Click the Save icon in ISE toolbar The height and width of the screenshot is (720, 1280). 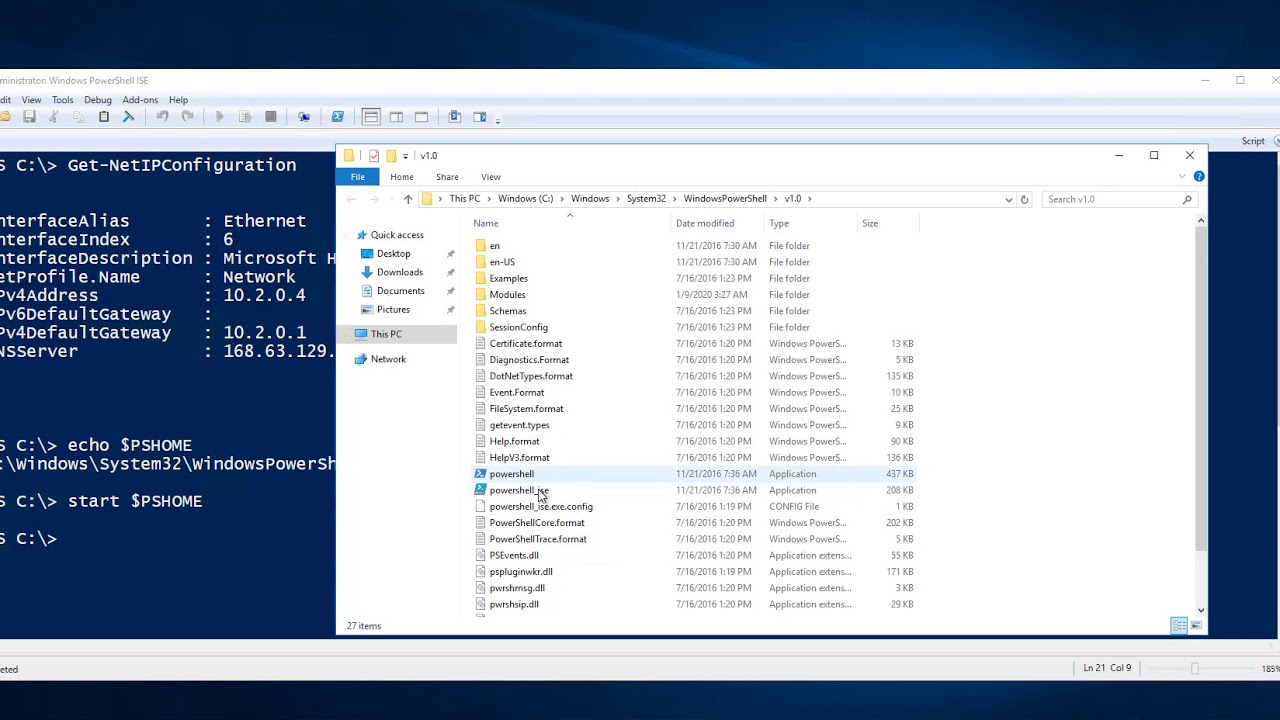pyautogui.click(x=29, y=117)
